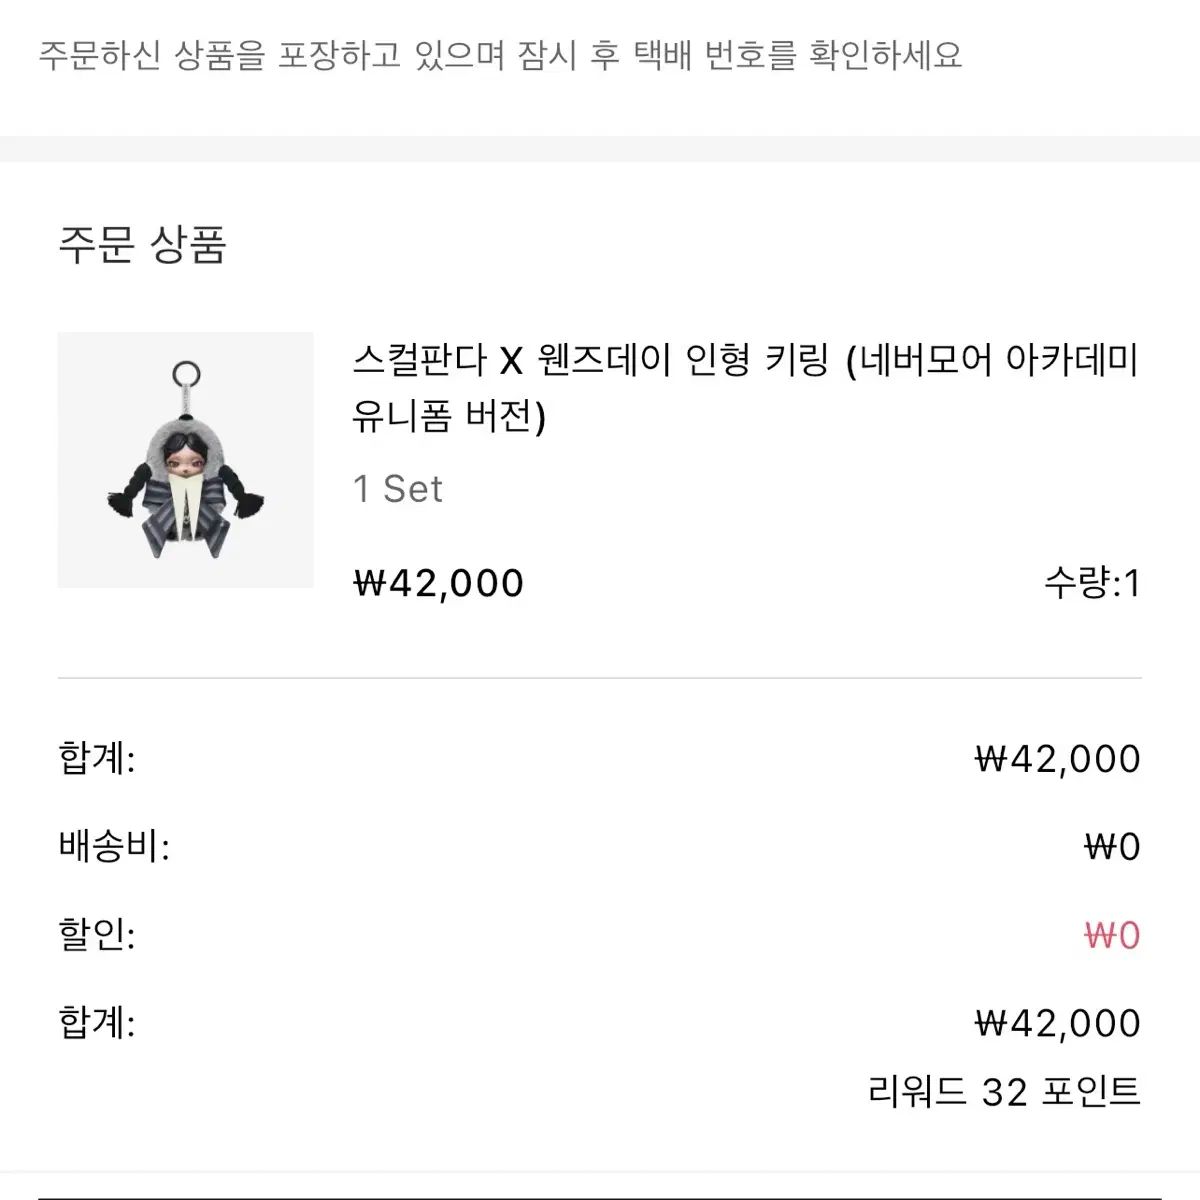Select the 주문 상품 section heading

tap(143, 244)
